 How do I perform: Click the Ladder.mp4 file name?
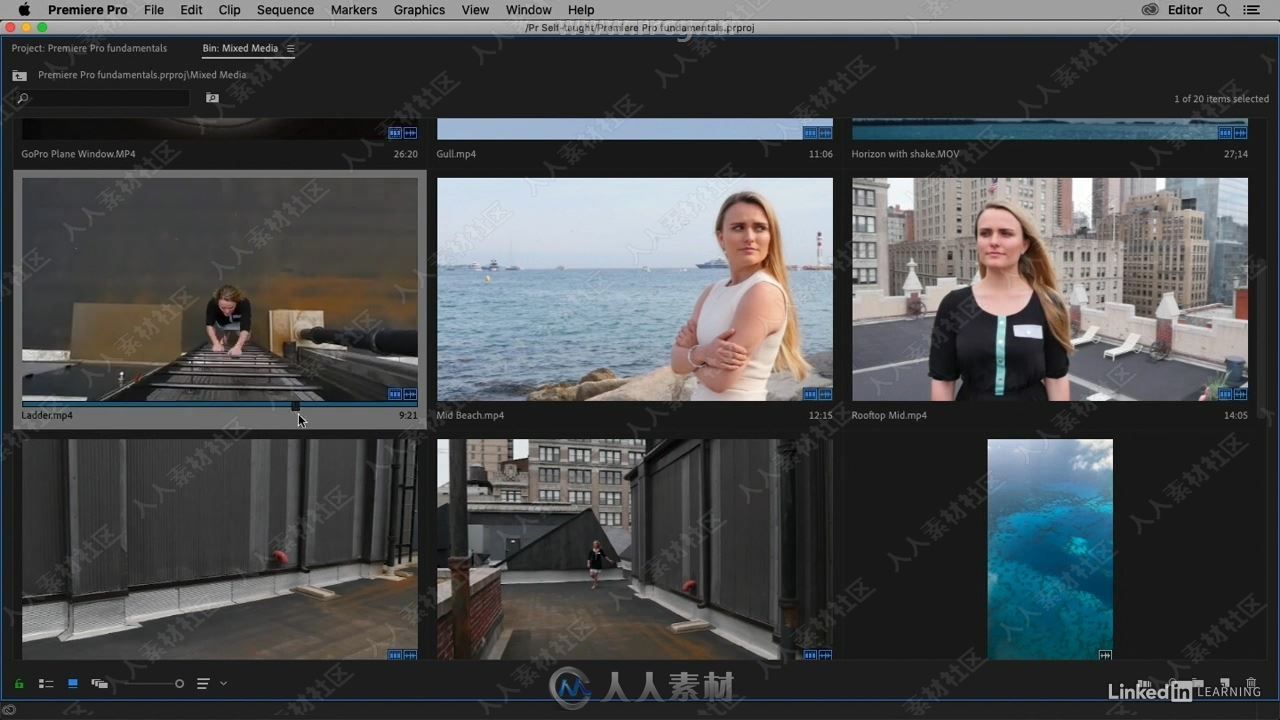tap(47, 415)
